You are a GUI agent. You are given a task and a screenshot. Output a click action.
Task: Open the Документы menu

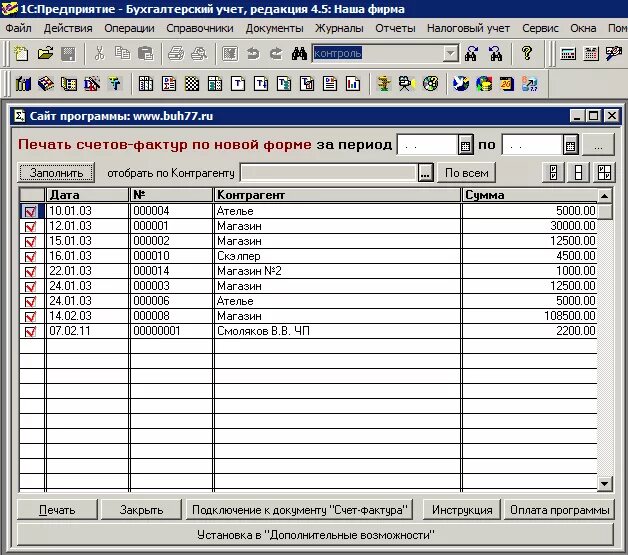(275, 28)
